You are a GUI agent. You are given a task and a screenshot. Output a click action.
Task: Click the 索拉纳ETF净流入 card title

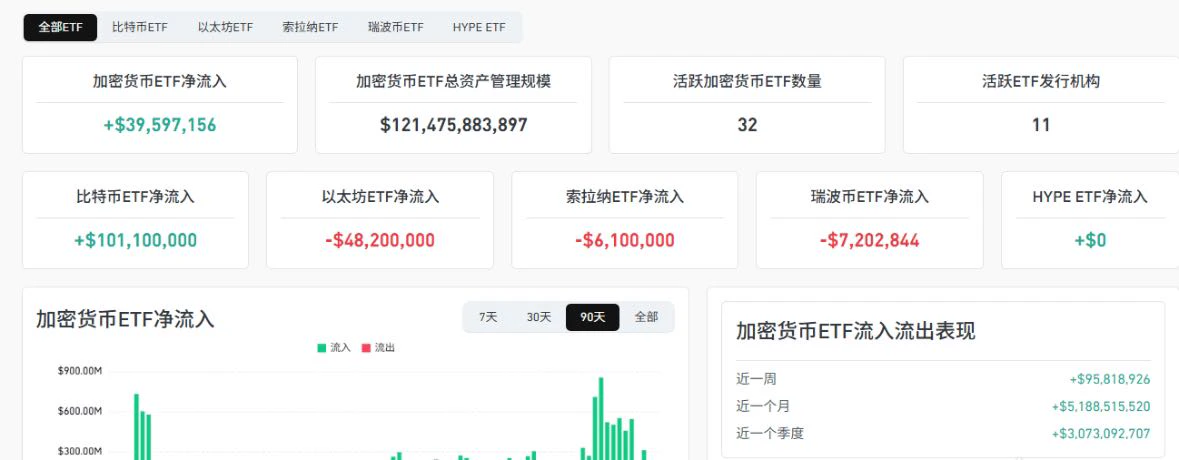(625, 197)
